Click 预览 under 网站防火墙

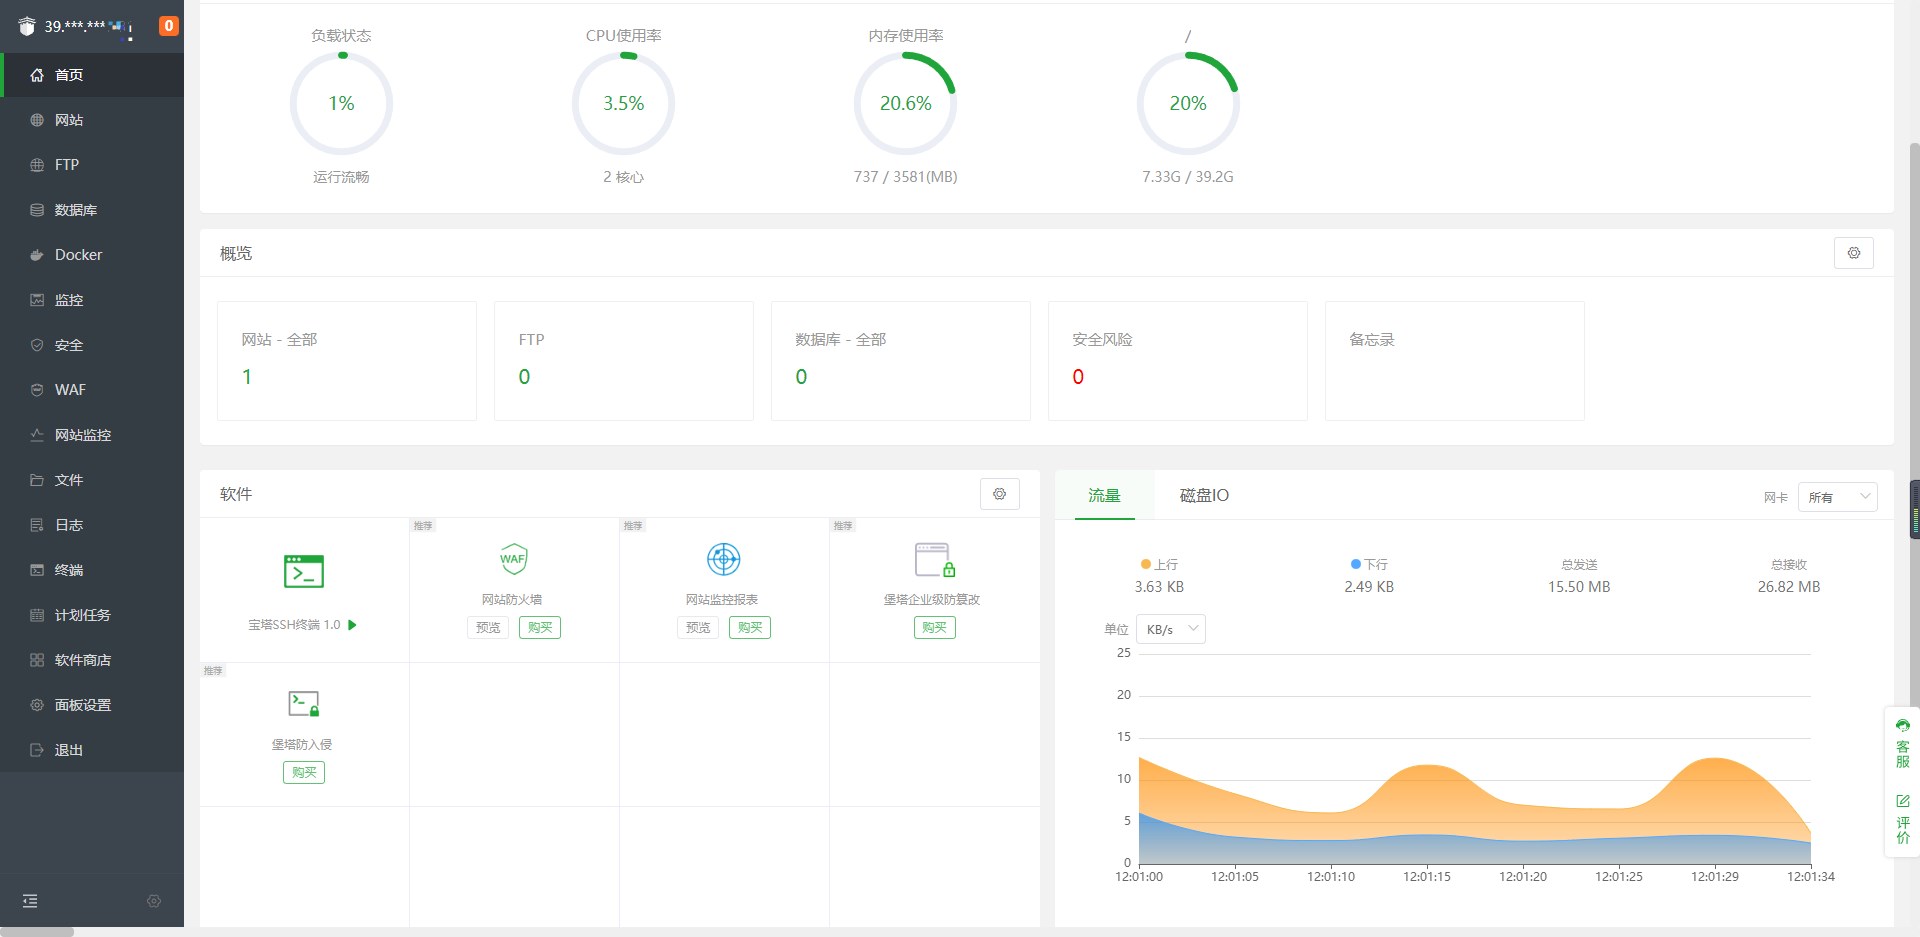click(x=488, y=627)
